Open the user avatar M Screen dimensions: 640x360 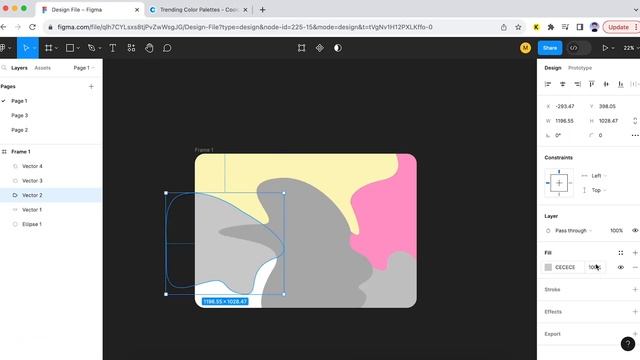(x=525, y=48)
